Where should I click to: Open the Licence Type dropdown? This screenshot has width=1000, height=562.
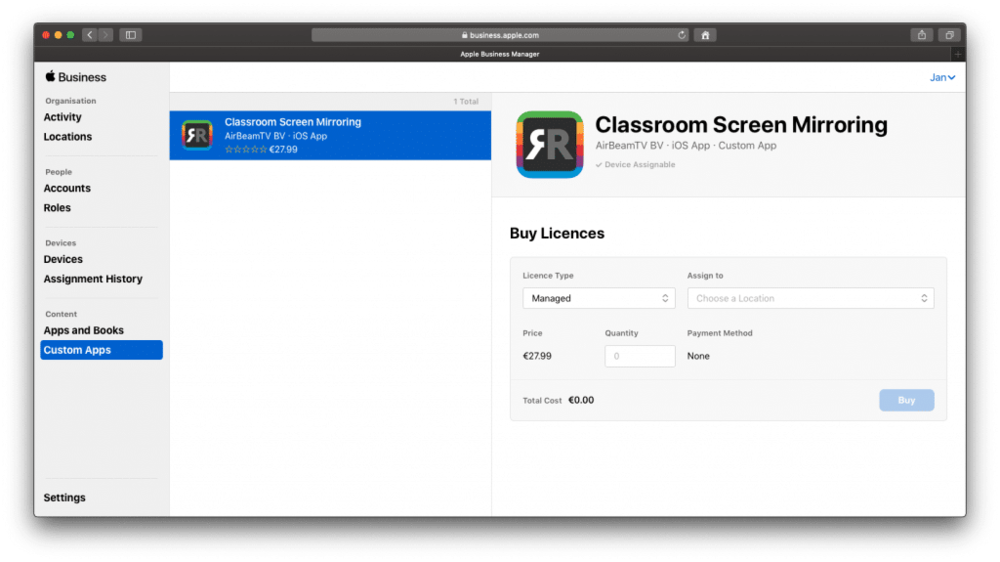598,298
